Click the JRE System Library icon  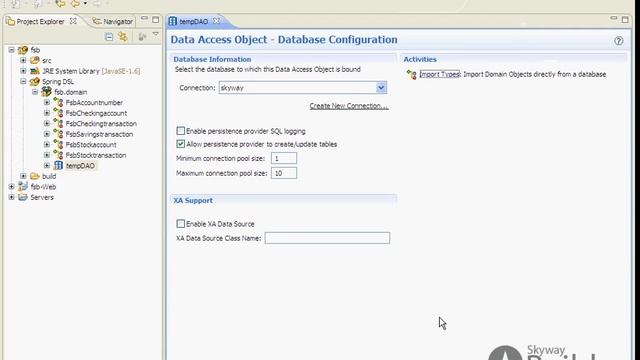(35, 71)
